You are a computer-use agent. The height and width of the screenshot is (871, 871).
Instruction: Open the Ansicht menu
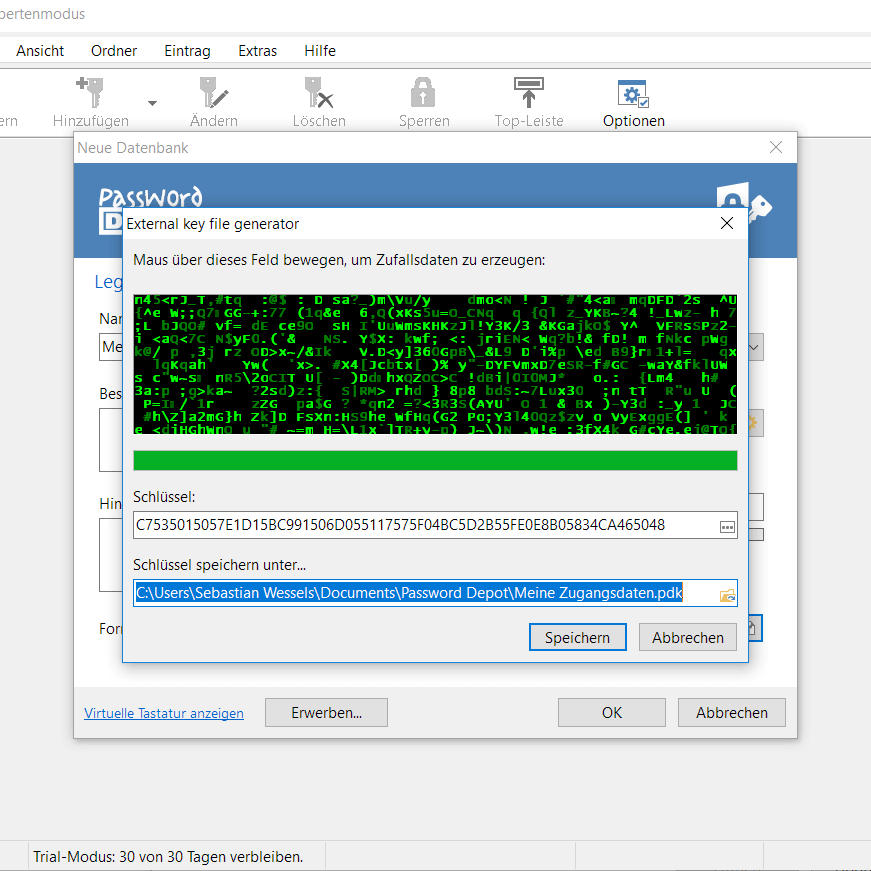[x=40, y=51]
